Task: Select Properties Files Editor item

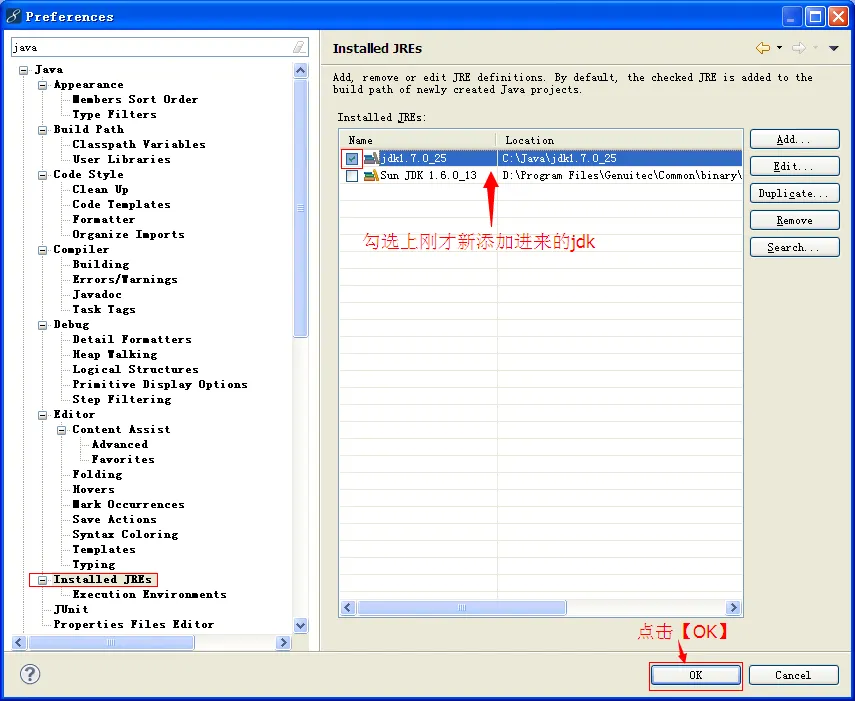Action: 134,624
